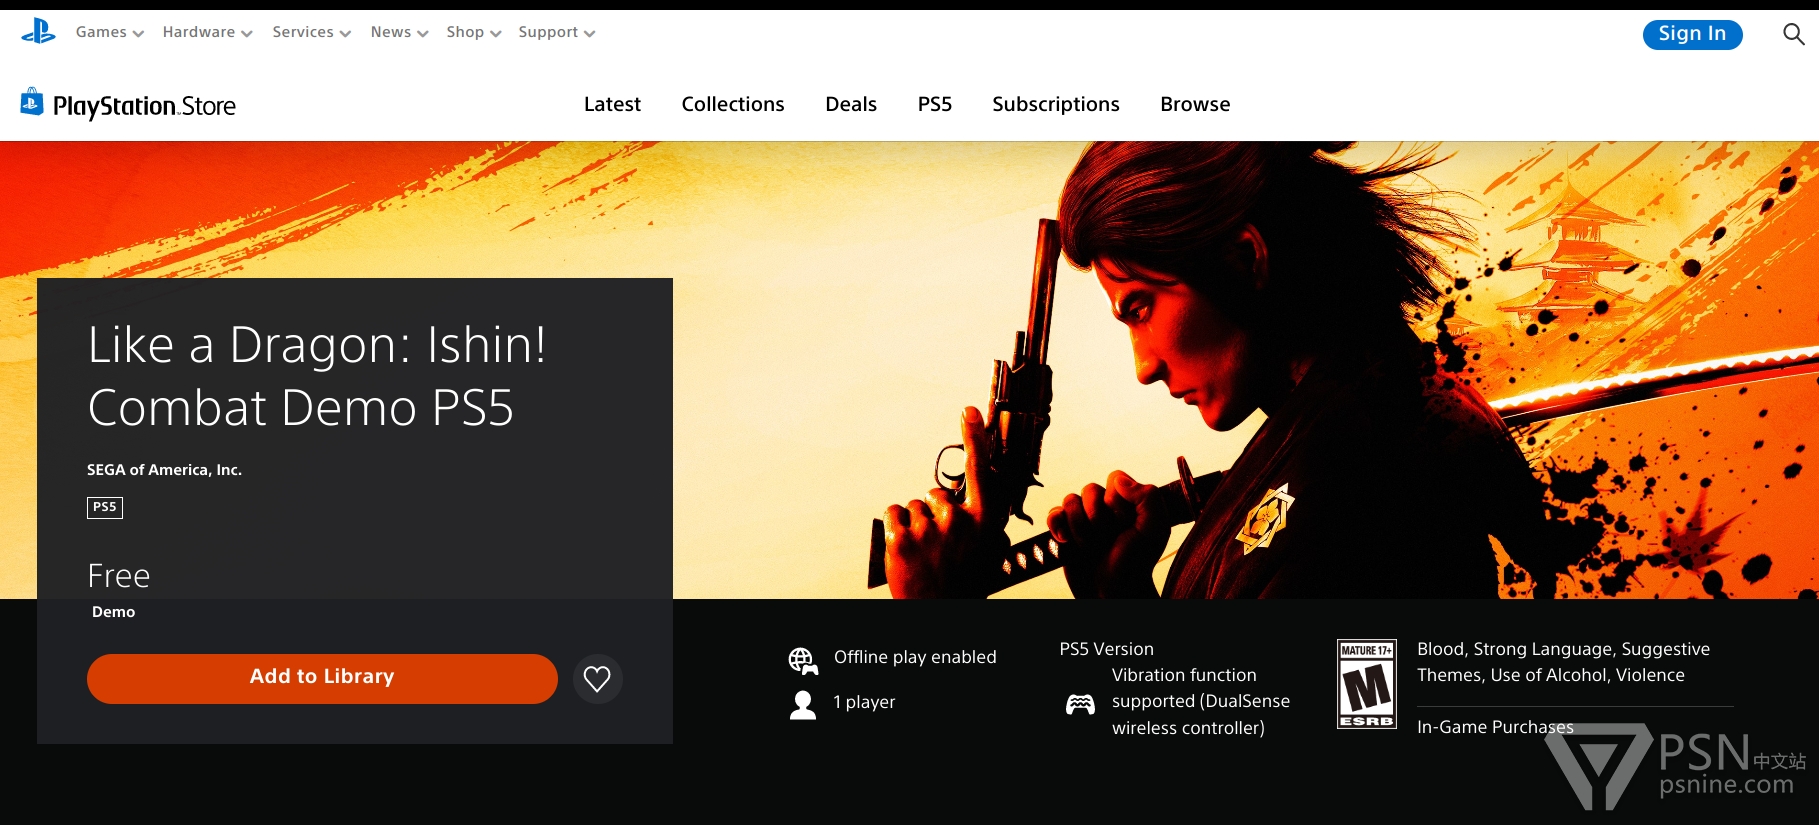Open the Deals store tab
The image size is (1819, 825).
click(851, 104)
